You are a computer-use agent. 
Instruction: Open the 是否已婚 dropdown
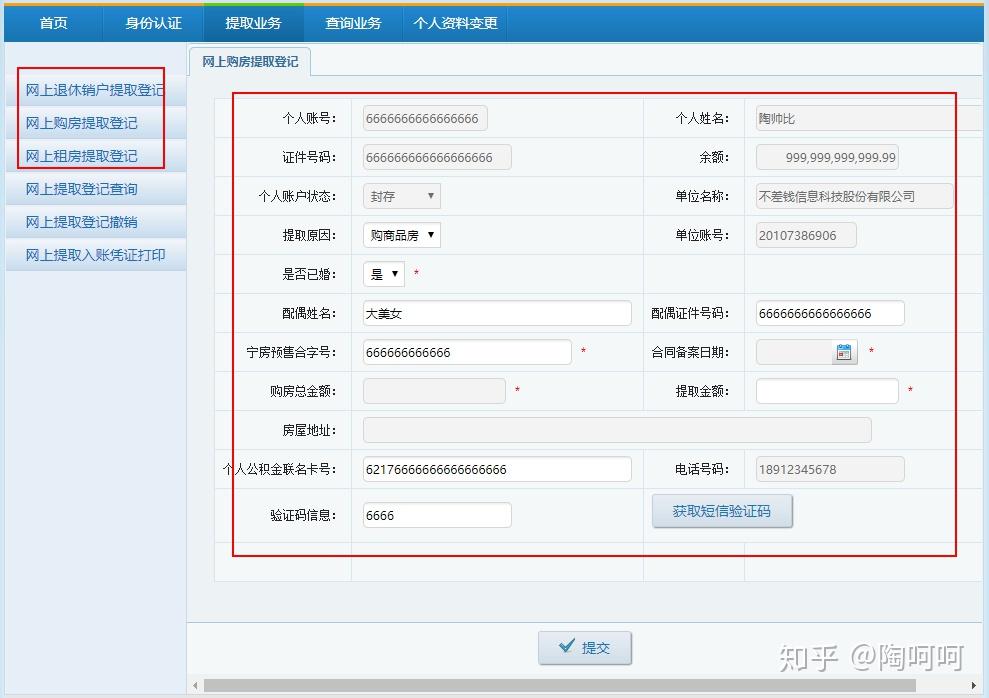383,274
